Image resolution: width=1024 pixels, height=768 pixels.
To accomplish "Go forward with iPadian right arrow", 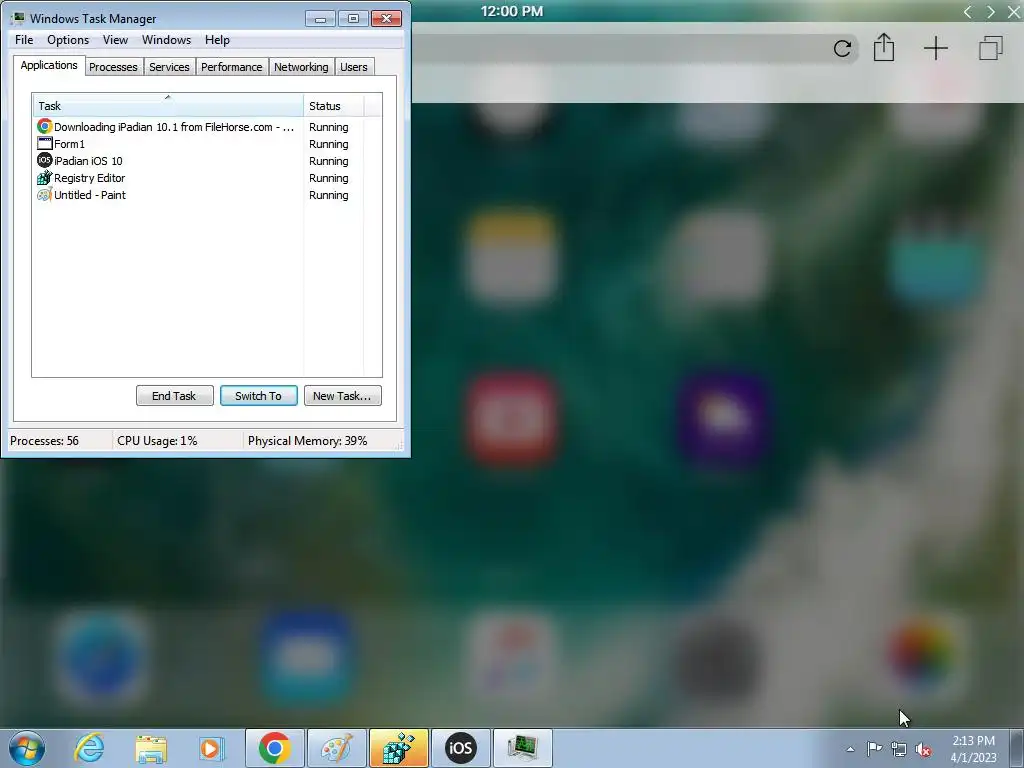I will click(991, 12).
